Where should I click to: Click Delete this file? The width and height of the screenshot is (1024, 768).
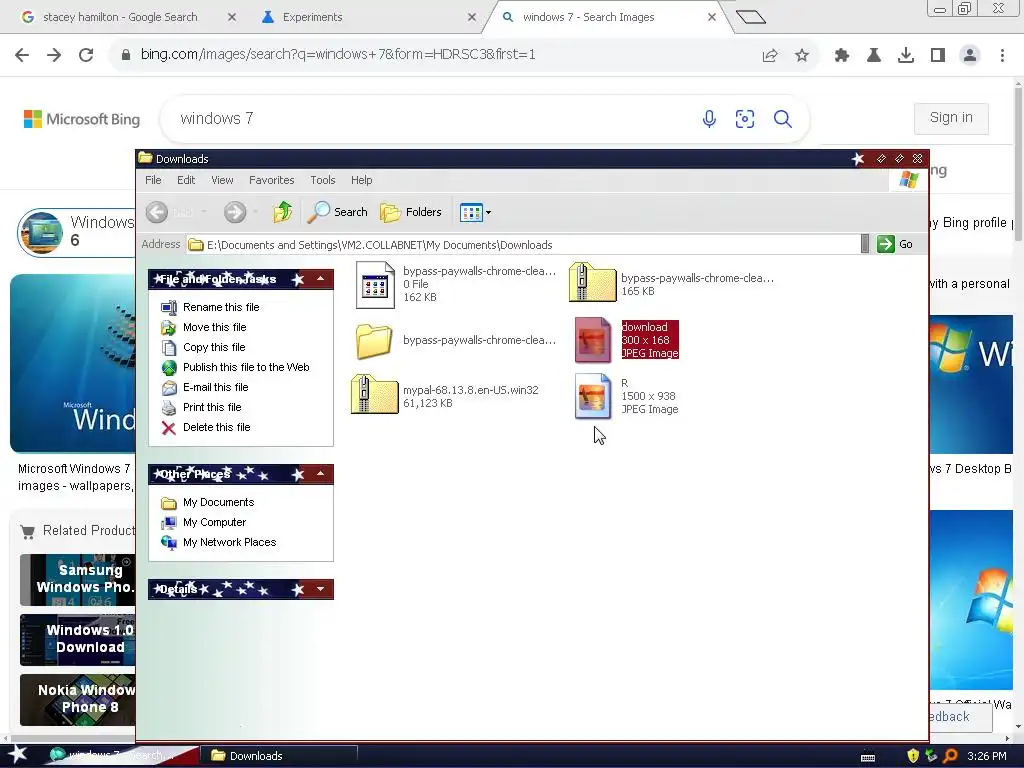(217, 427)
